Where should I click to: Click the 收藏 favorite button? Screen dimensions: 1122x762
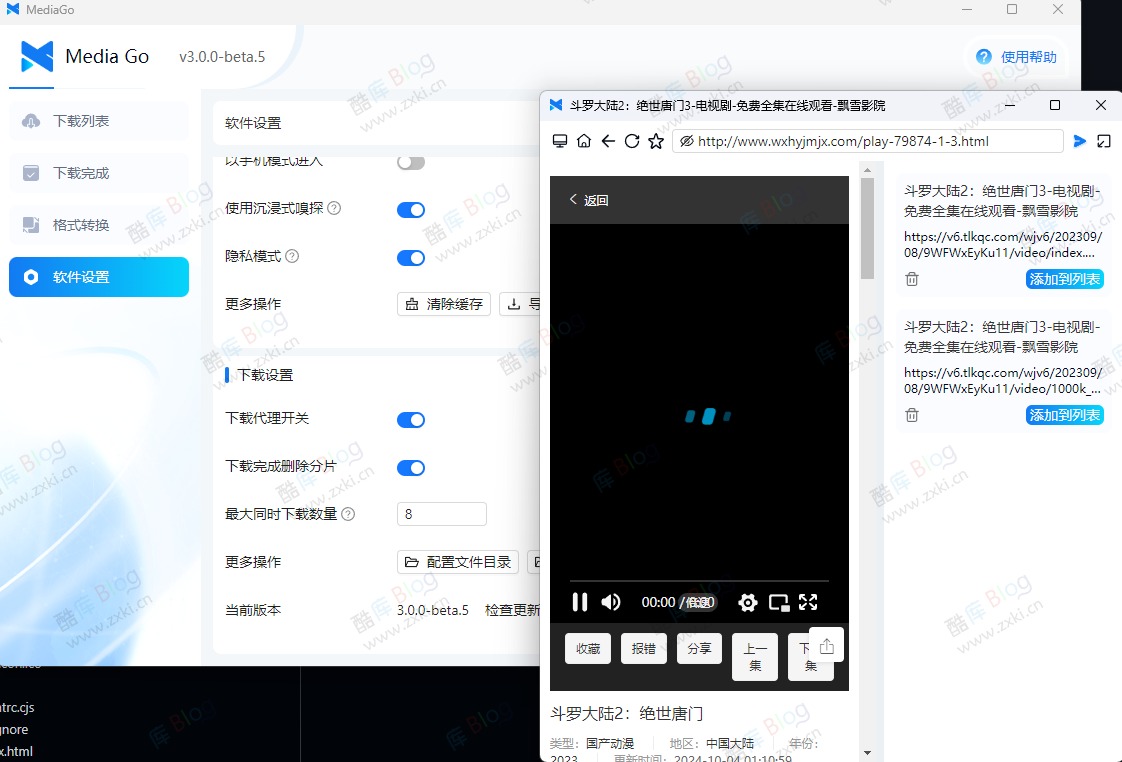pyautogui.click(x=588, y=648)
